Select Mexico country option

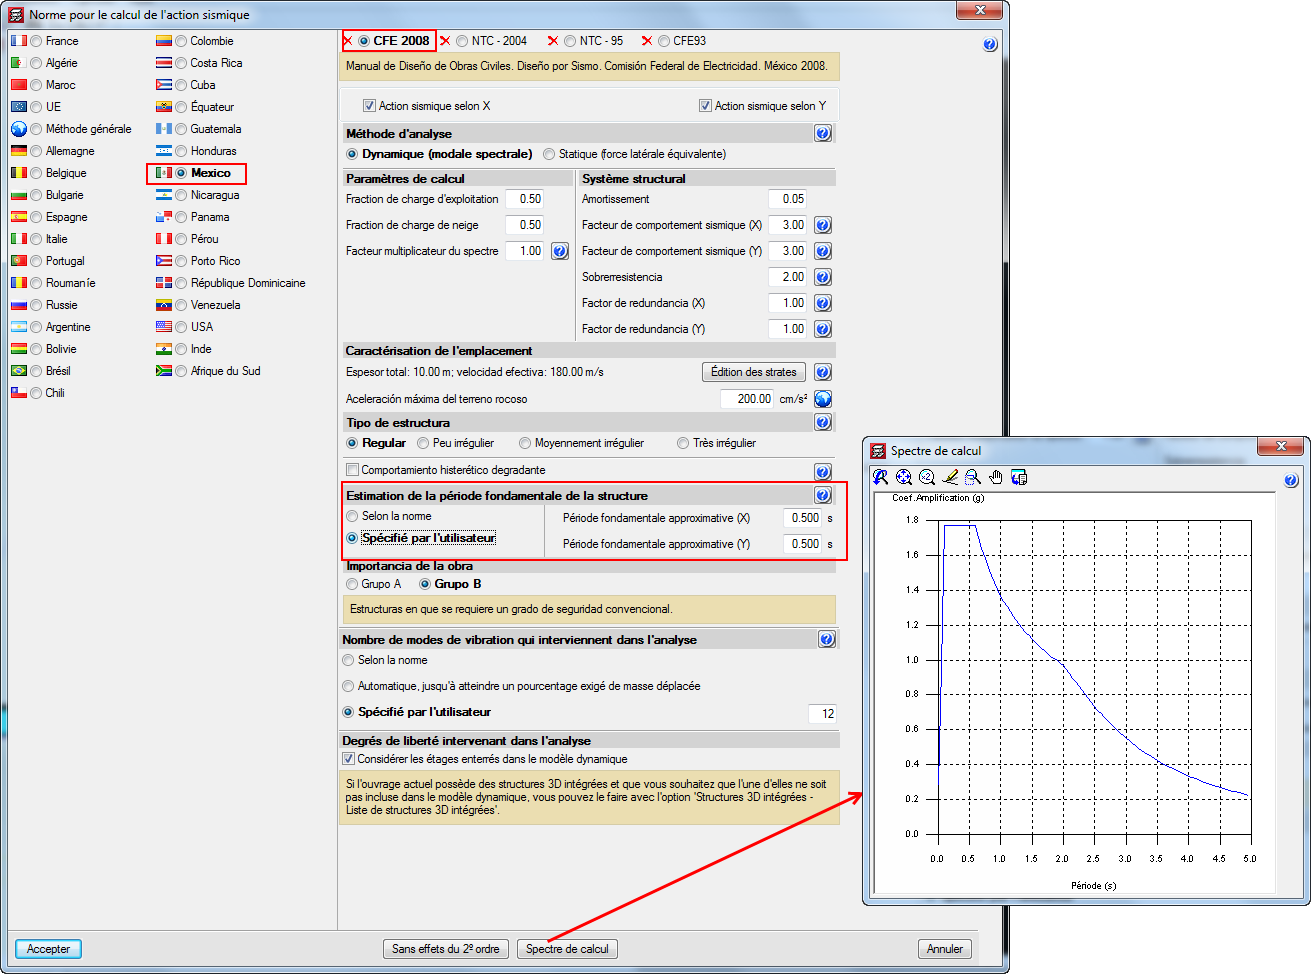[x=181, y=173]
